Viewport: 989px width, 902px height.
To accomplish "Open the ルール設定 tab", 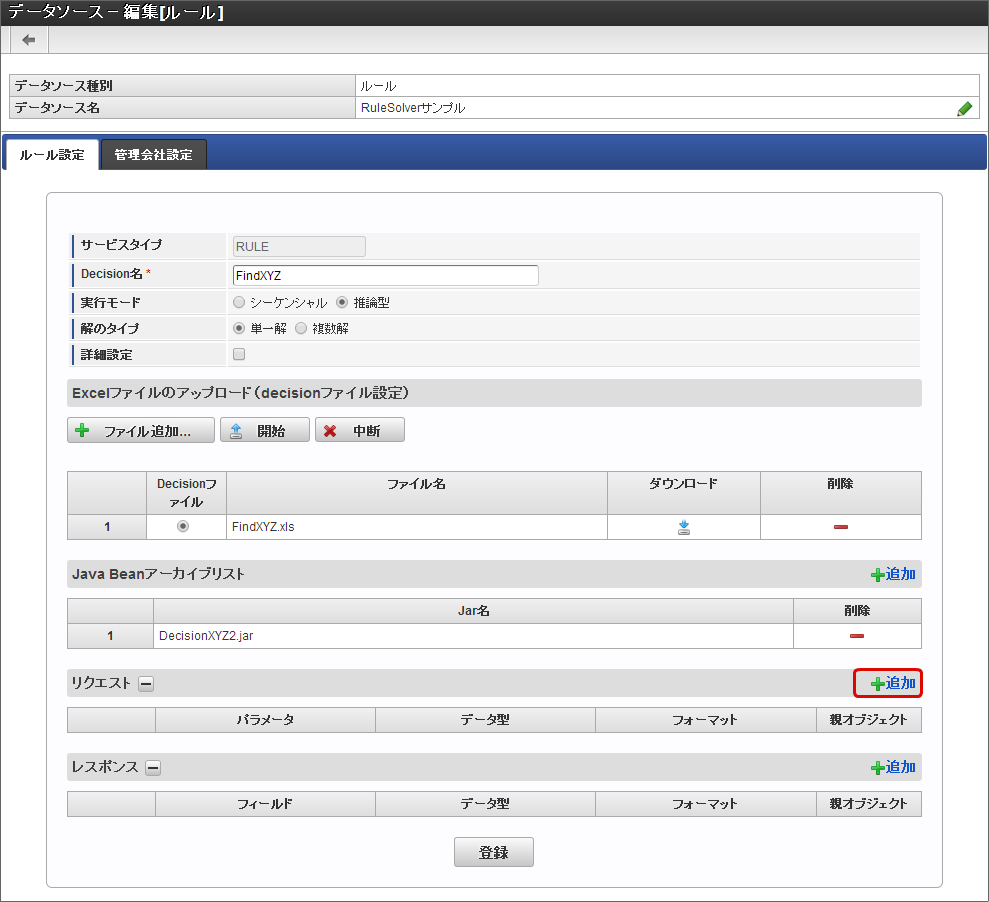I will (x=52, y=155).
